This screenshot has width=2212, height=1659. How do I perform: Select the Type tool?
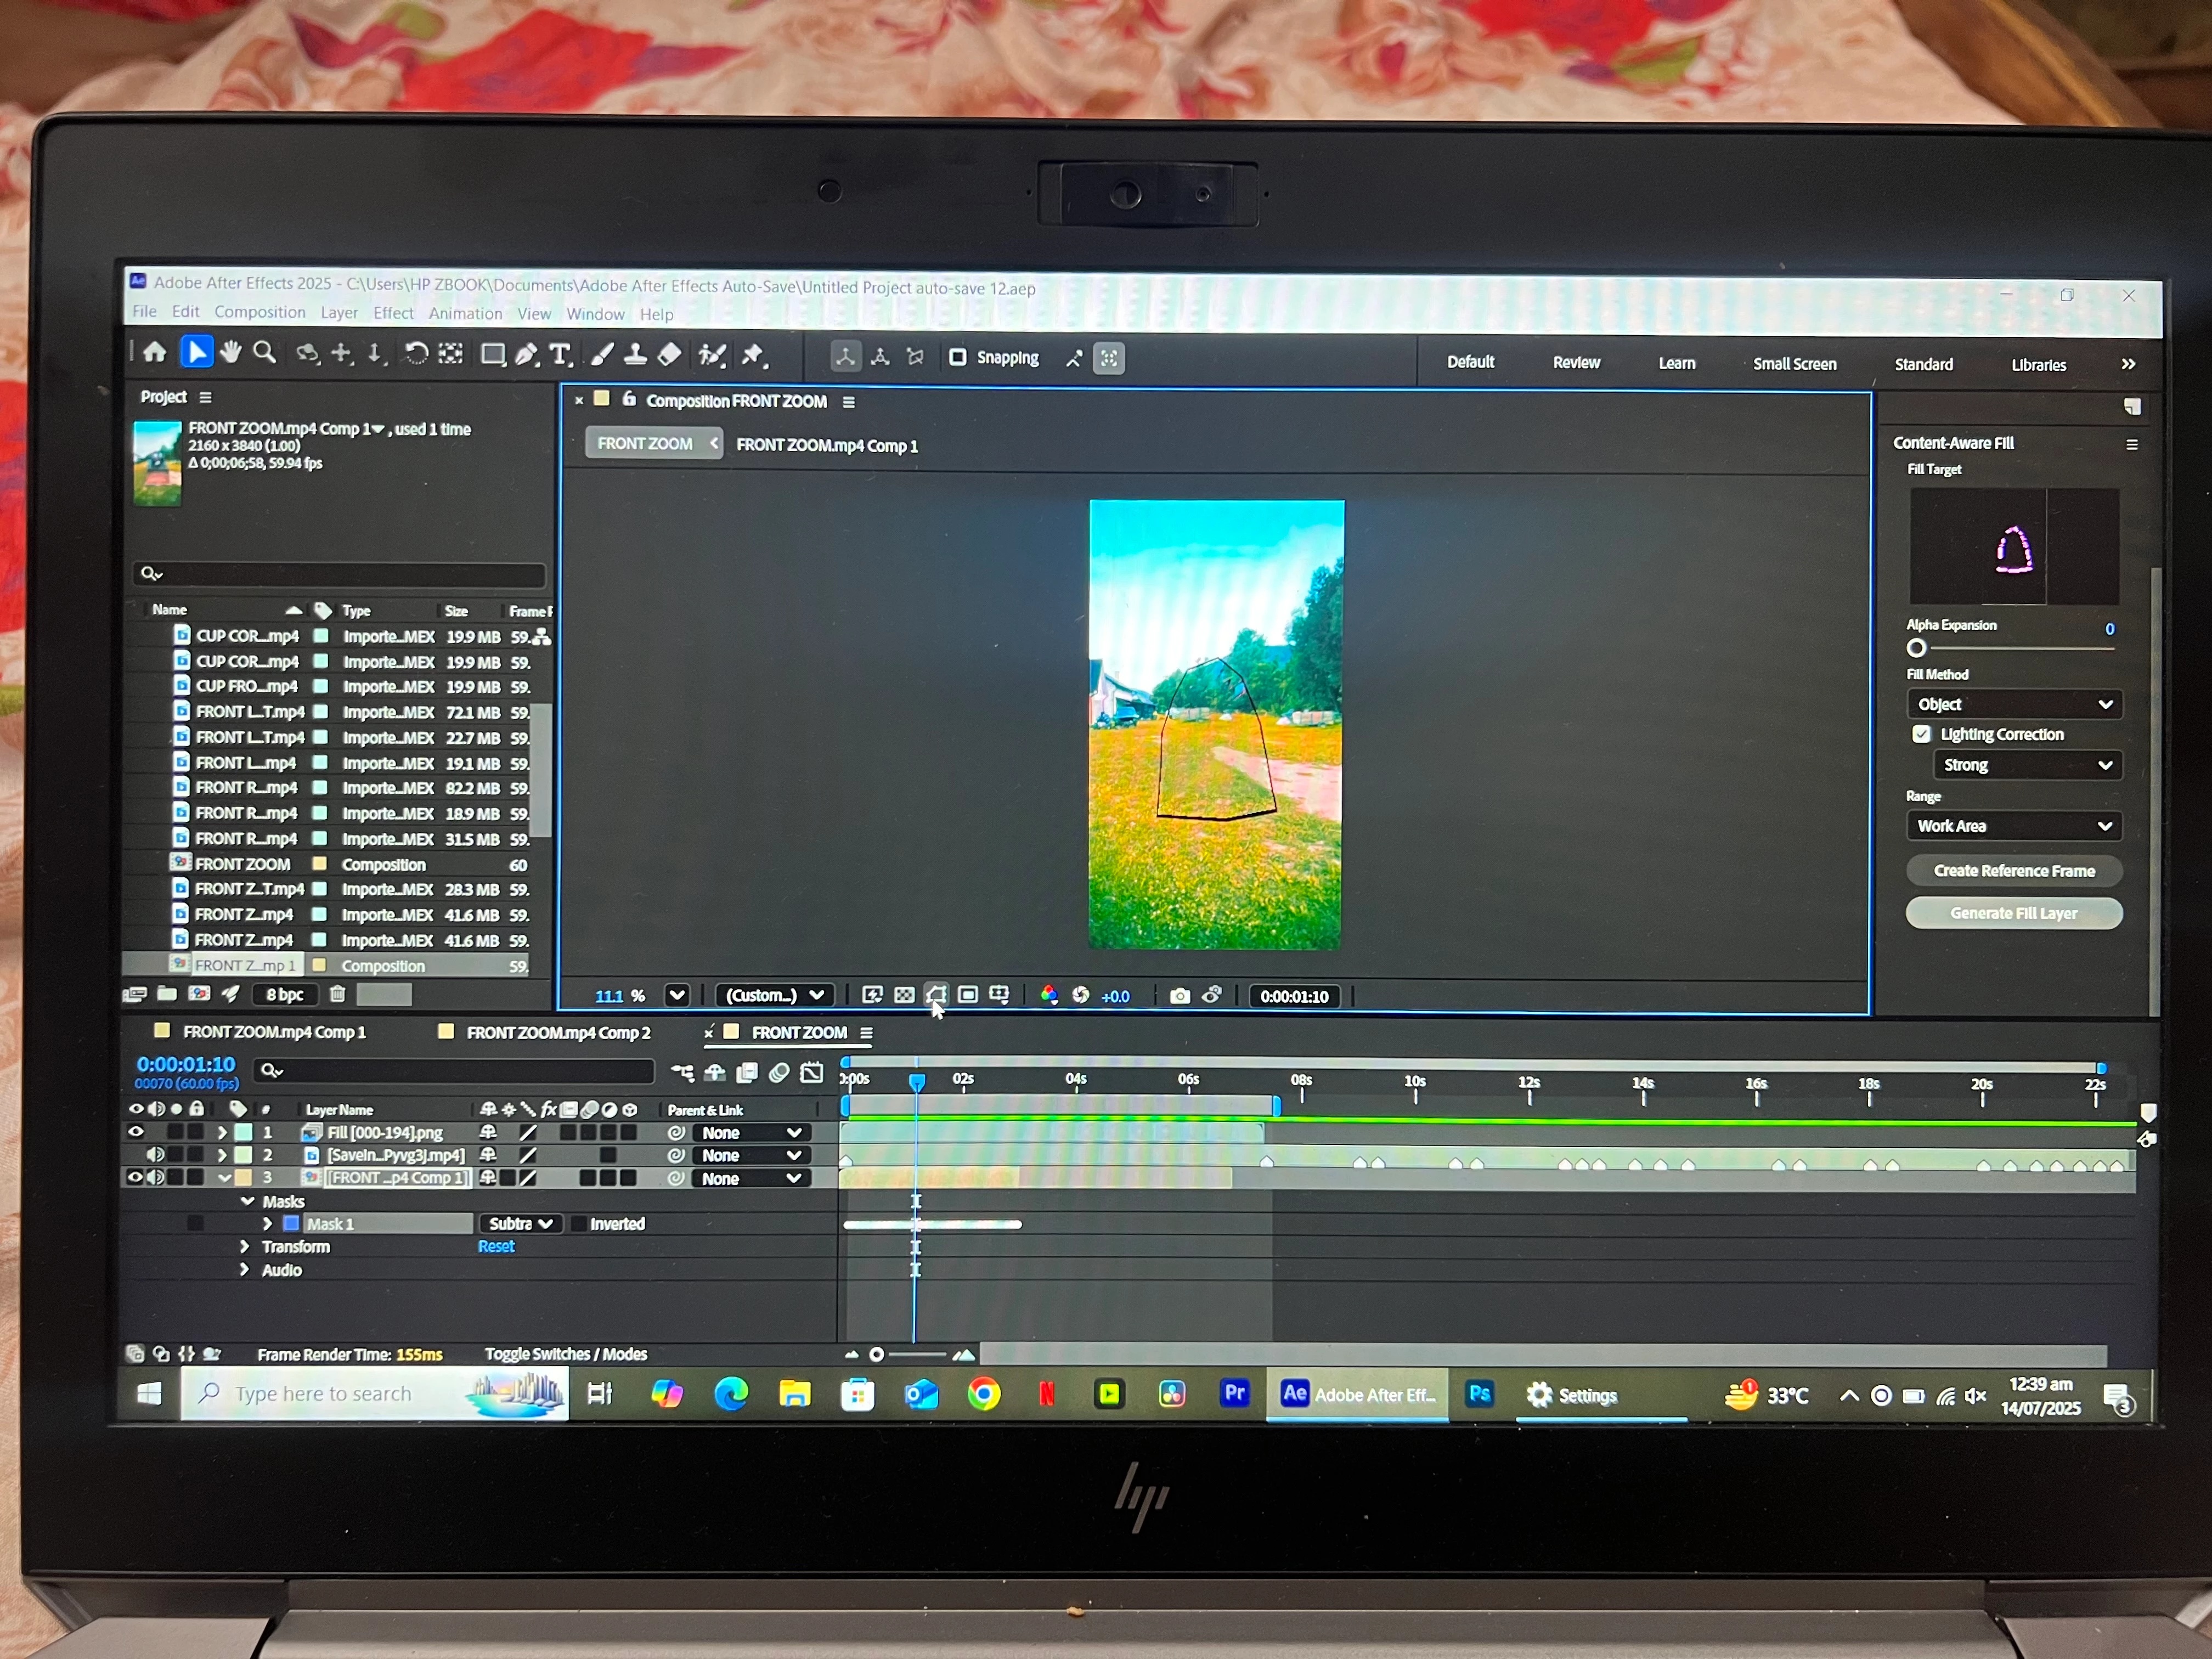[x=560, y=355]
